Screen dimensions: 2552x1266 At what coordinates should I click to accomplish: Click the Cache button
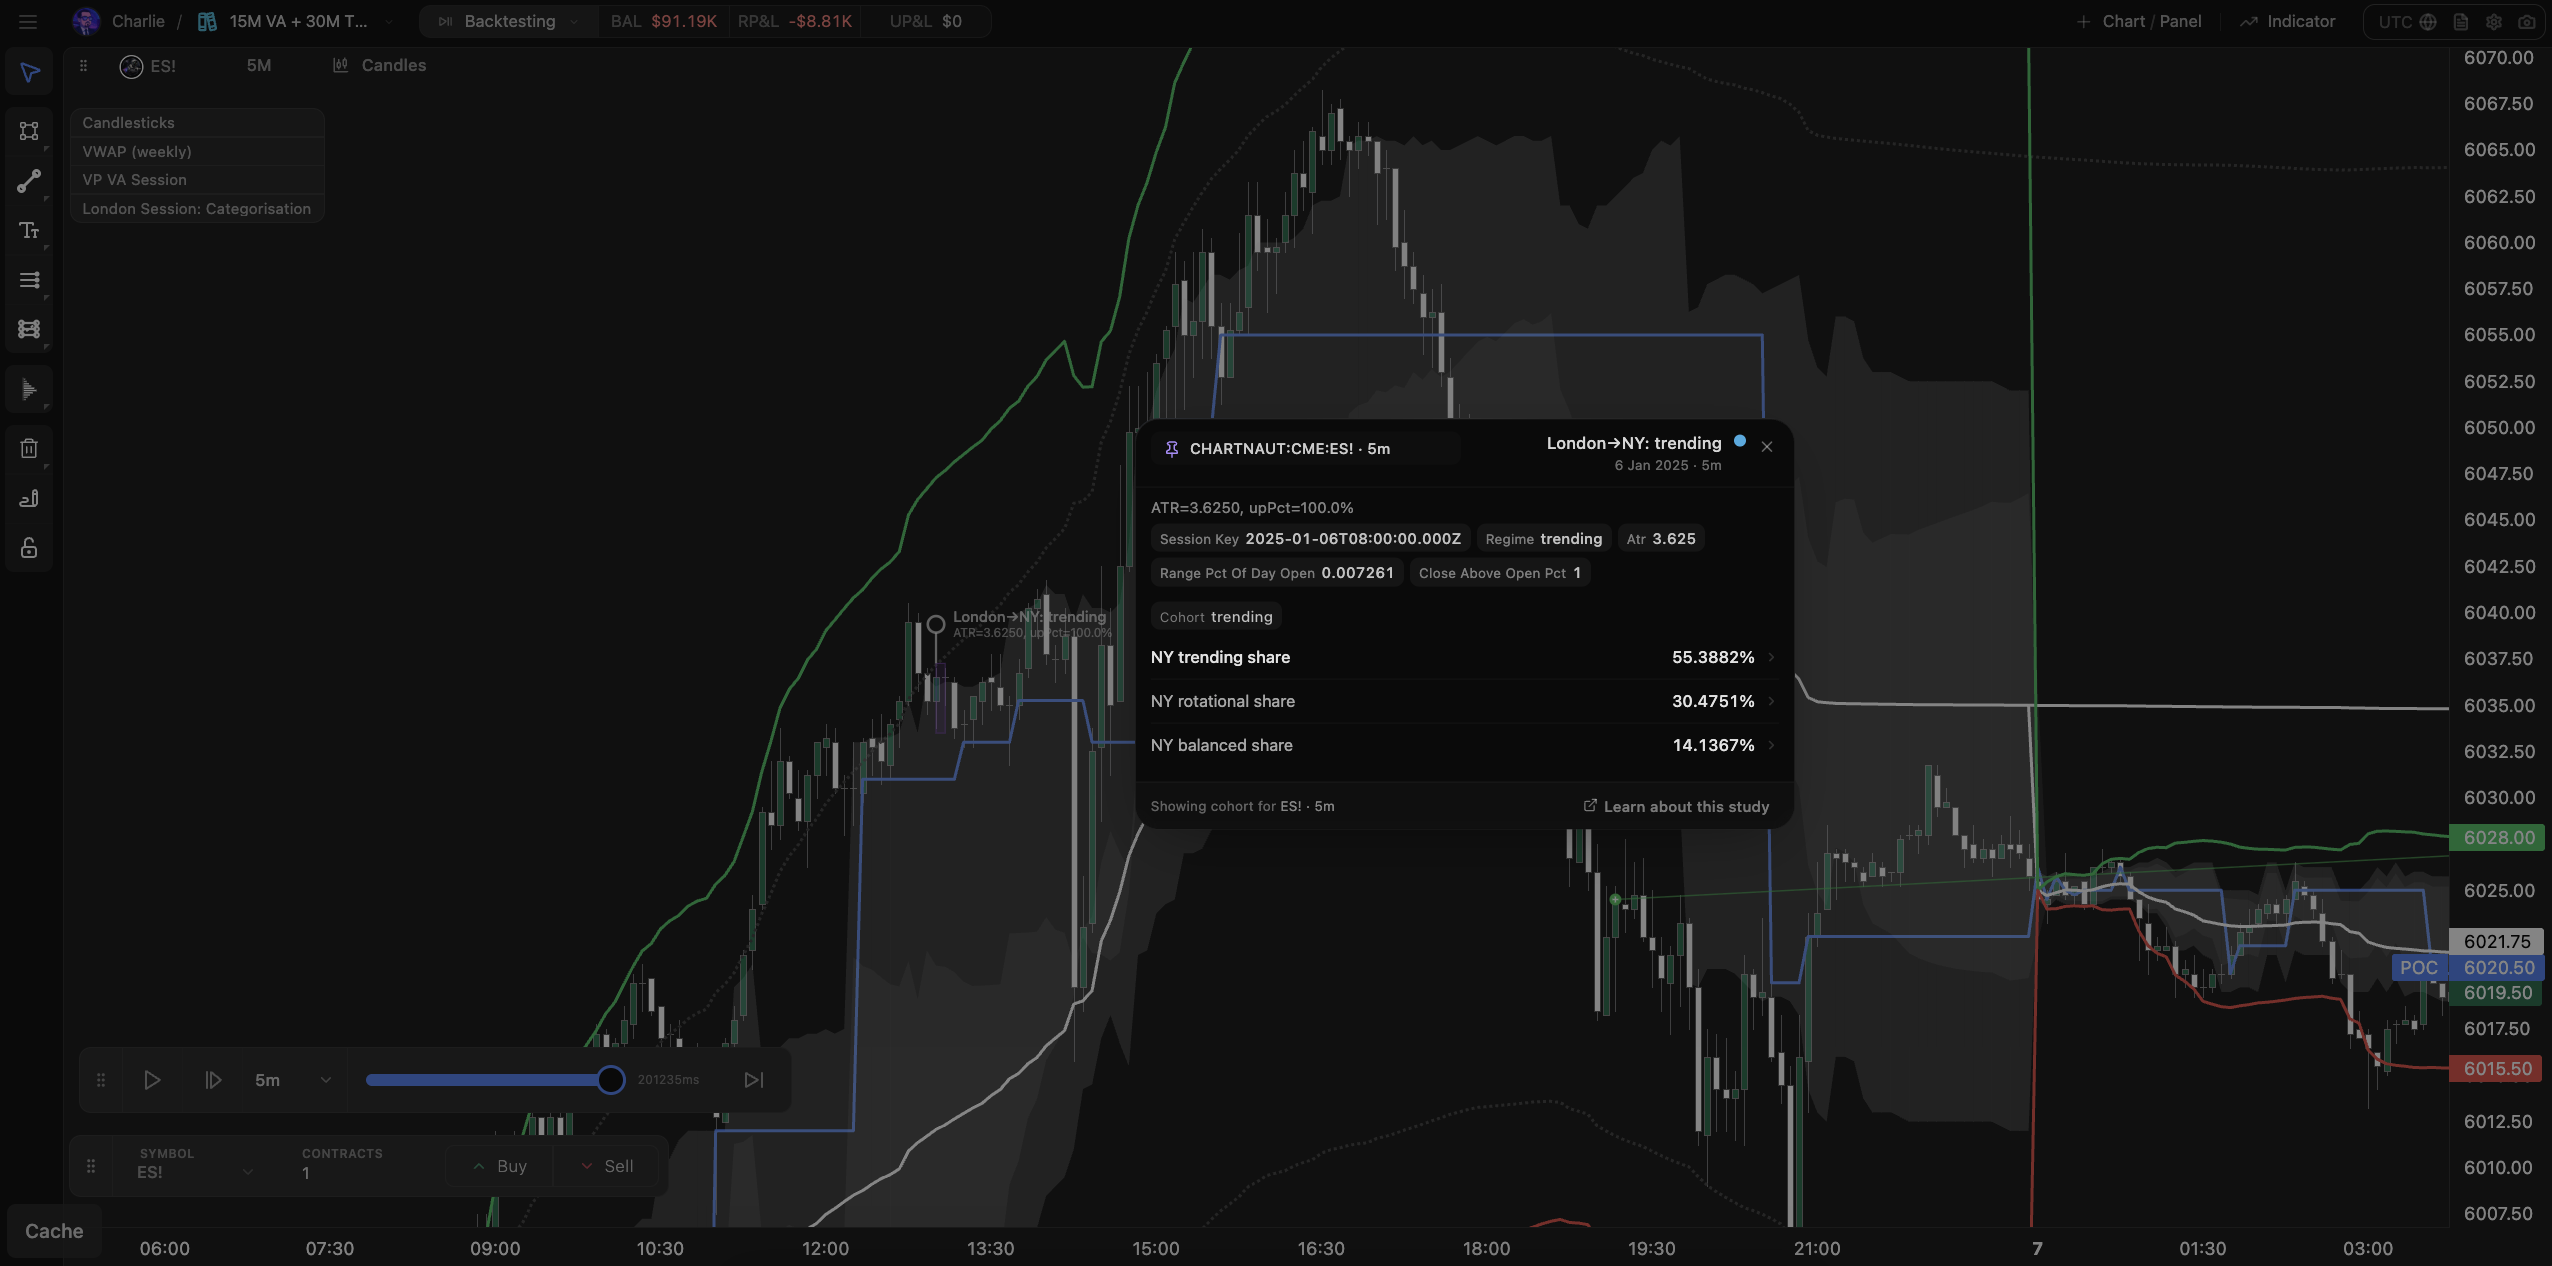coord(54,1231)
